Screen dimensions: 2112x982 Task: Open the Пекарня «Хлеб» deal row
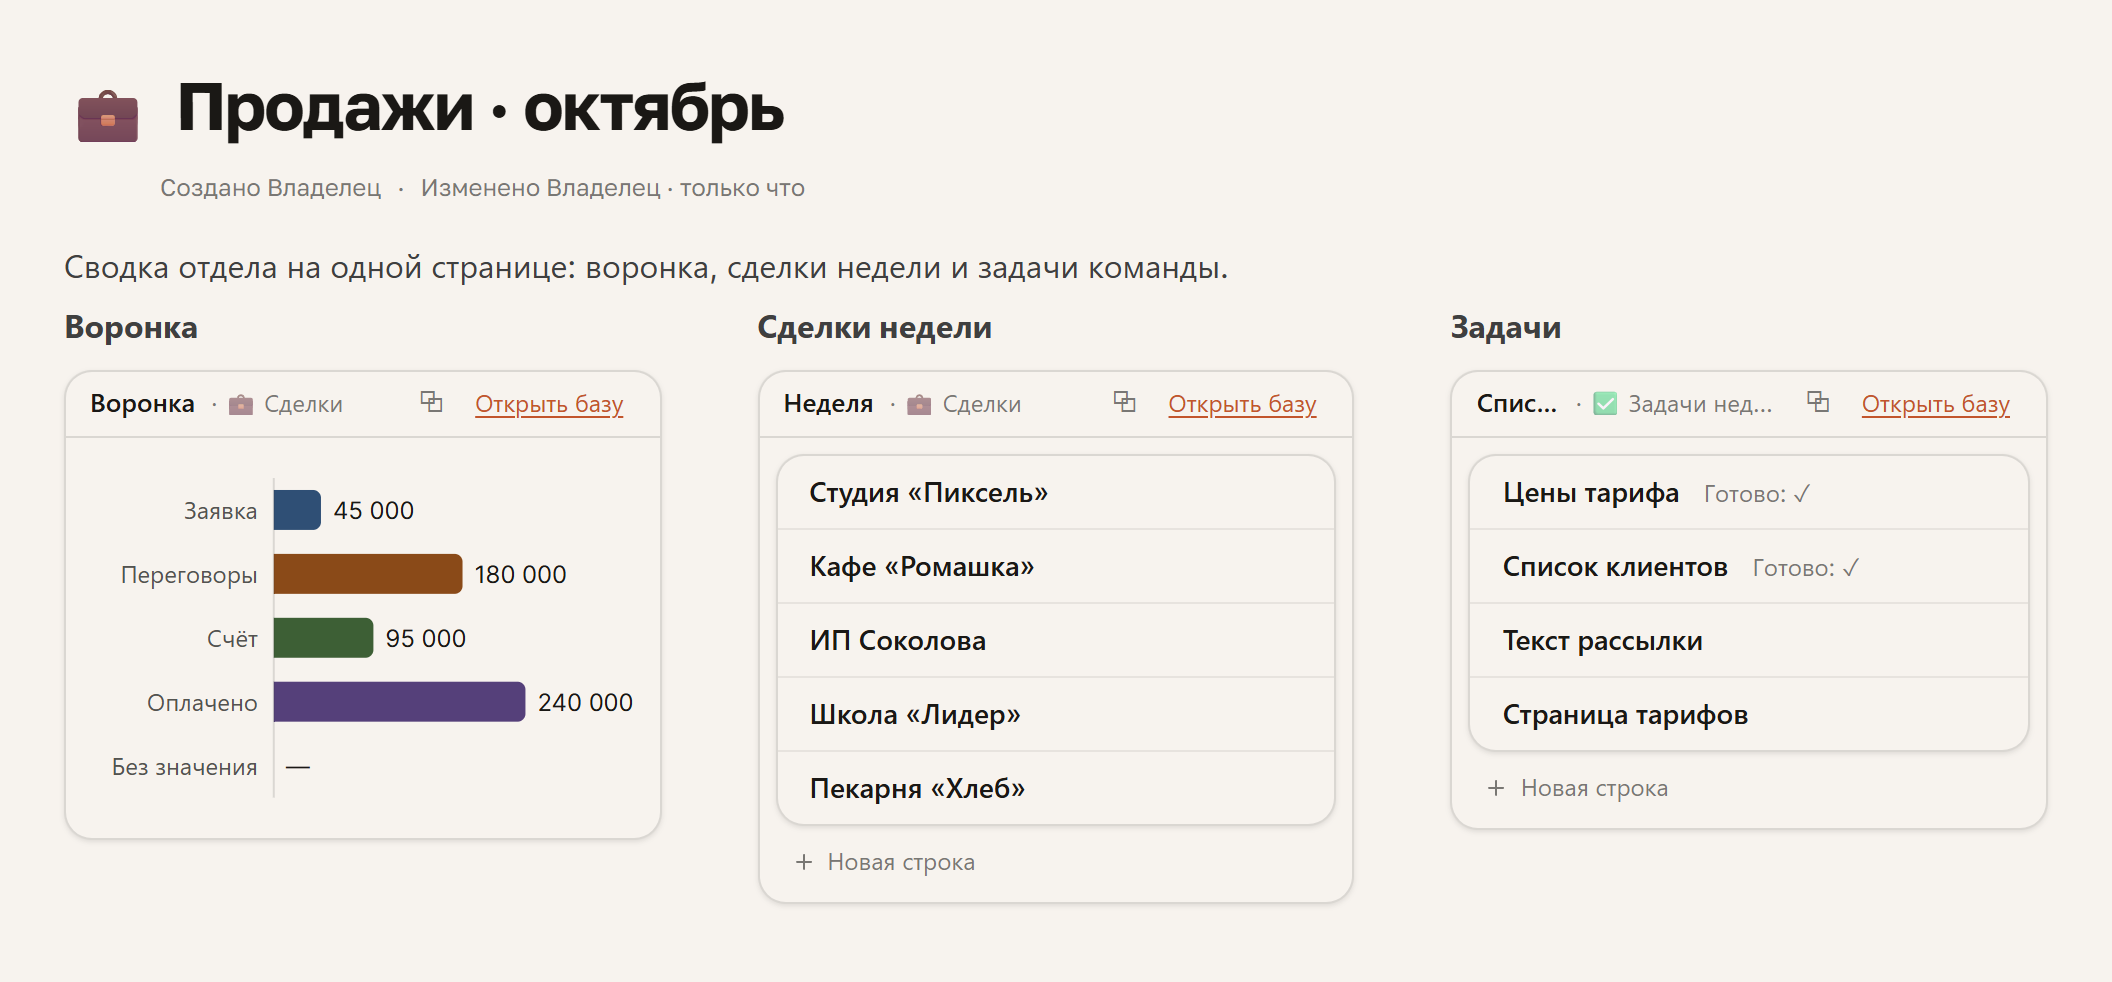(x=1056, y=789)
